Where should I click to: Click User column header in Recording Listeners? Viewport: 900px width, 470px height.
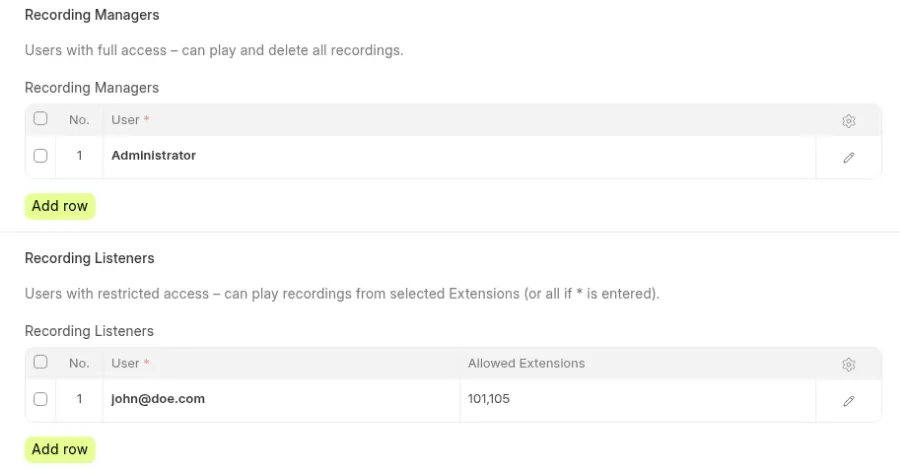[126, 363]
